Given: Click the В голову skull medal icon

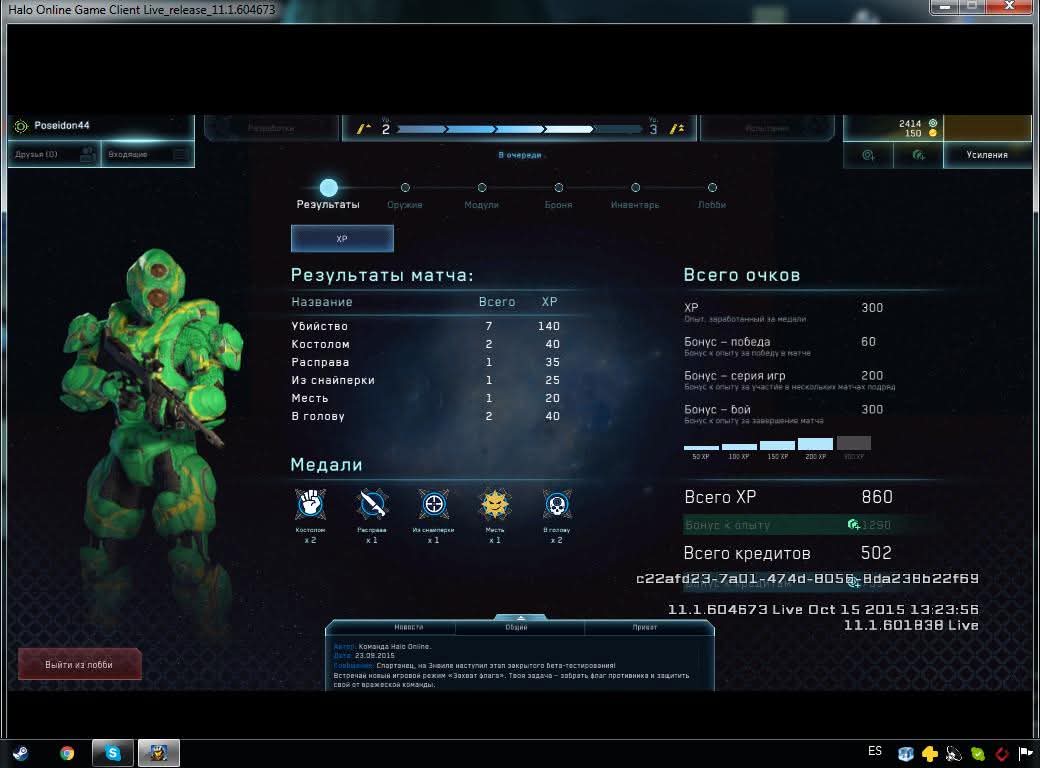Looking at the screenshot, I should click(x=556, y=504).
